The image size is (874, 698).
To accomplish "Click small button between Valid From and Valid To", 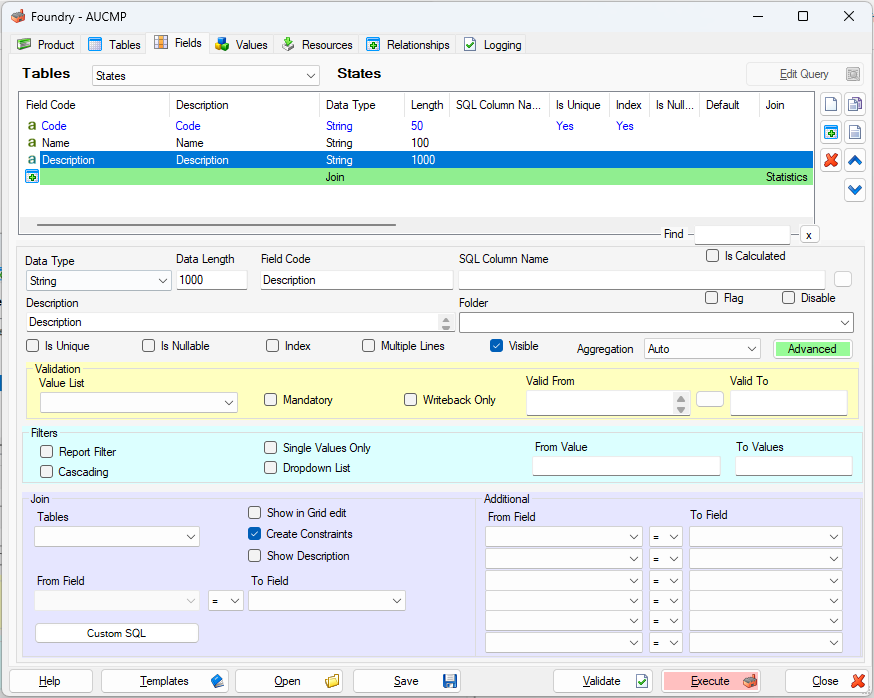I will click(710, 399).
